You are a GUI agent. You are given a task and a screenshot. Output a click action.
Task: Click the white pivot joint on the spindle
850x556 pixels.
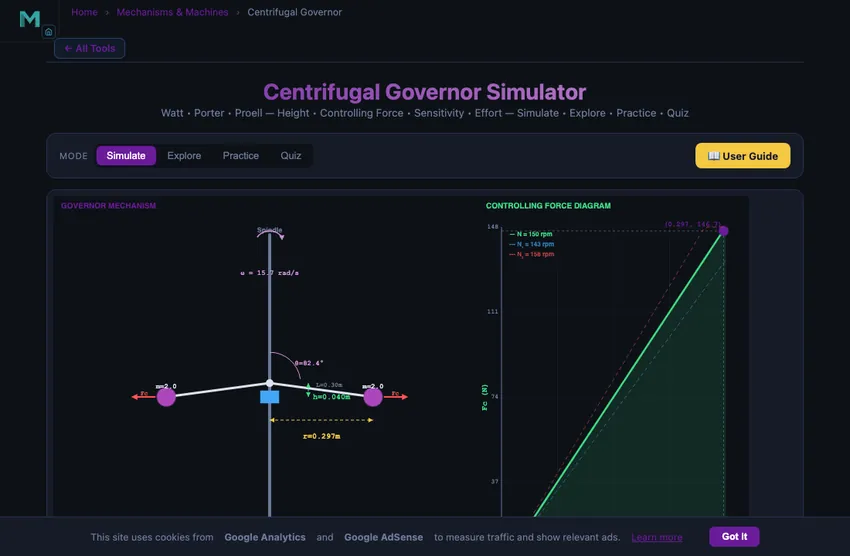point(269,383)
